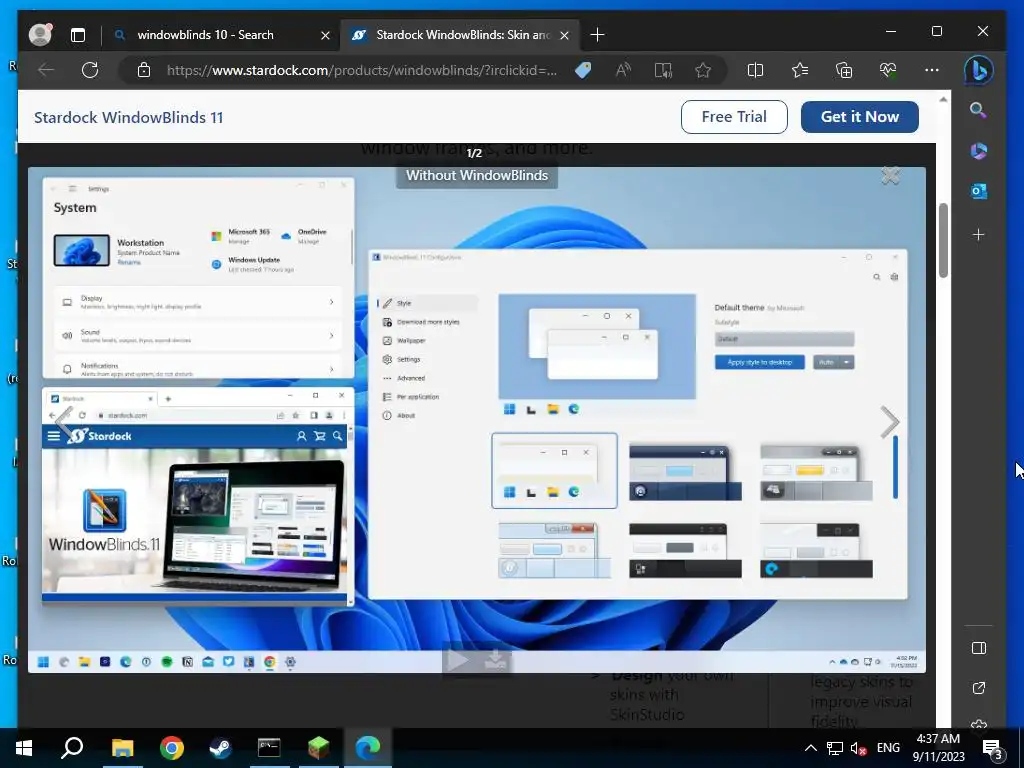Image resolution: width=1024 pixels, height=768 pixels.
Task: Open Command Prompt from taskbar
Action: click(269, 748)
